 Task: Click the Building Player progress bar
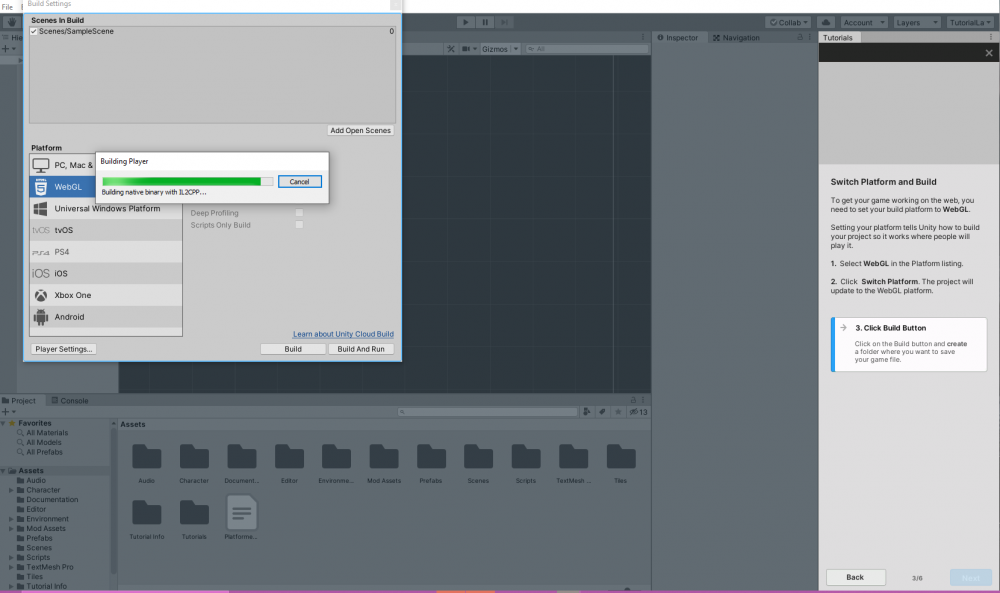click(188, 182)
